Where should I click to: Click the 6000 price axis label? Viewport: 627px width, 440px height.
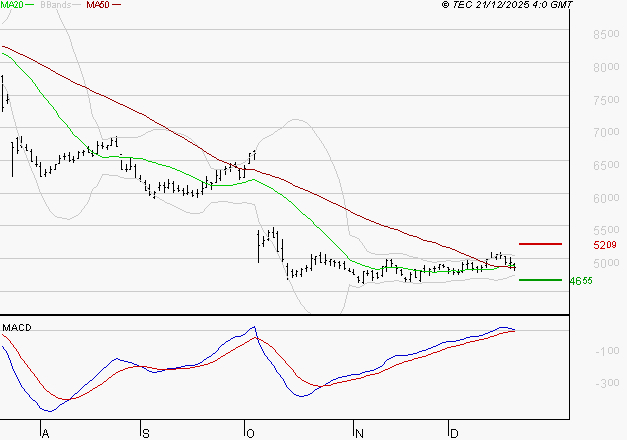(606, 198)
